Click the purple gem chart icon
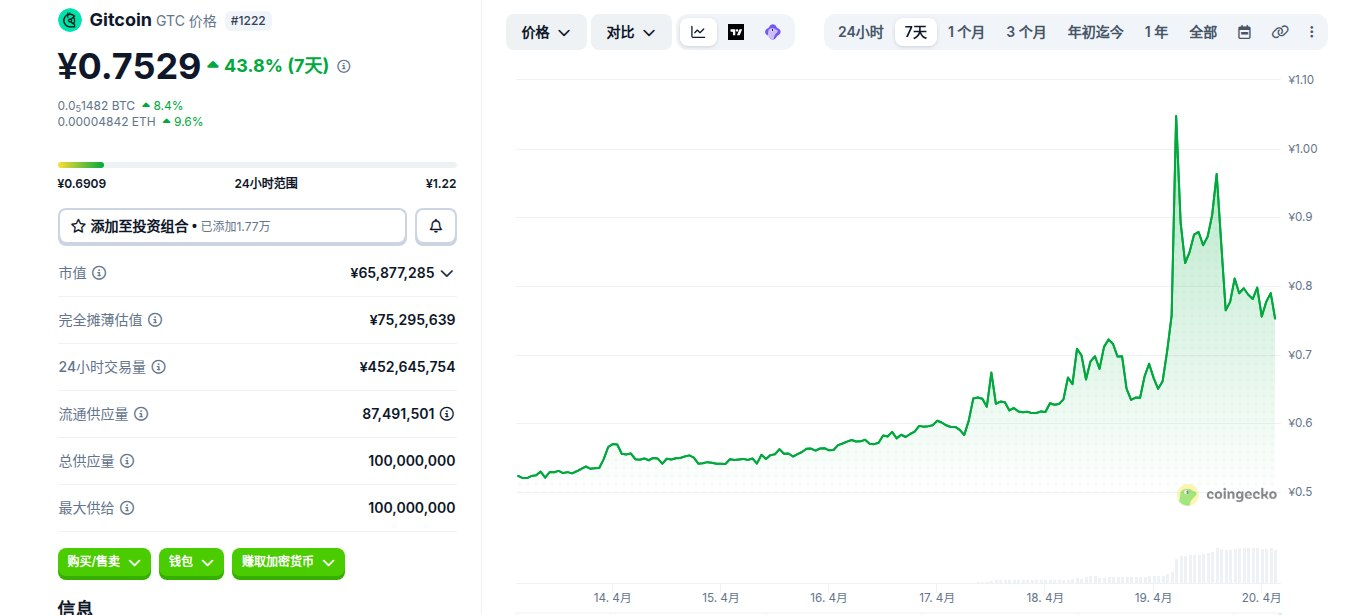Image resolution: width=1360 pixels, height=615 pixels. tap(772, 32)
